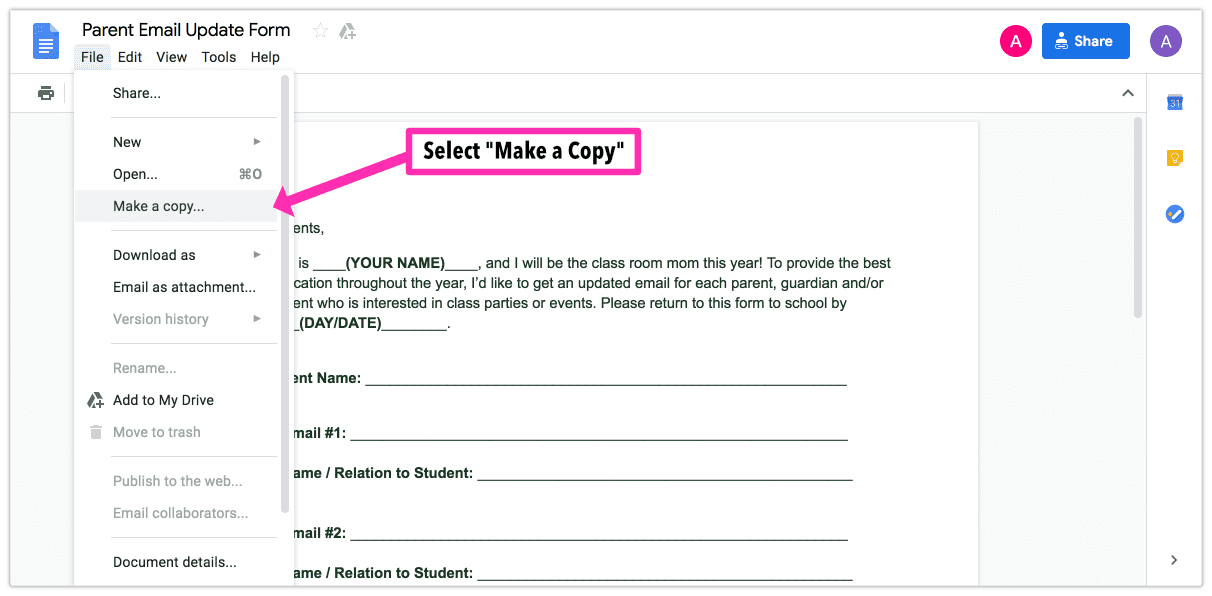Viewport: 1212px width, 596px height.
Task: Open the Edit menu
Action: 130,57
